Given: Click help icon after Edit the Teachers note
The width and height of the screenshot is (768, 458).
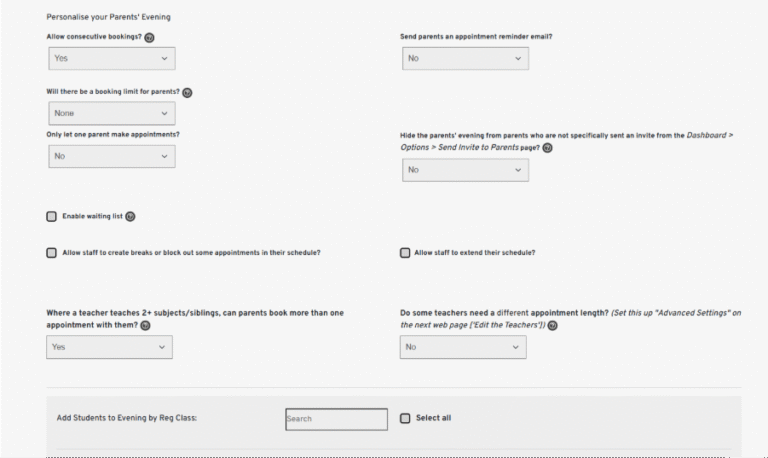Looking at the screenshot, I should (552, 326).
